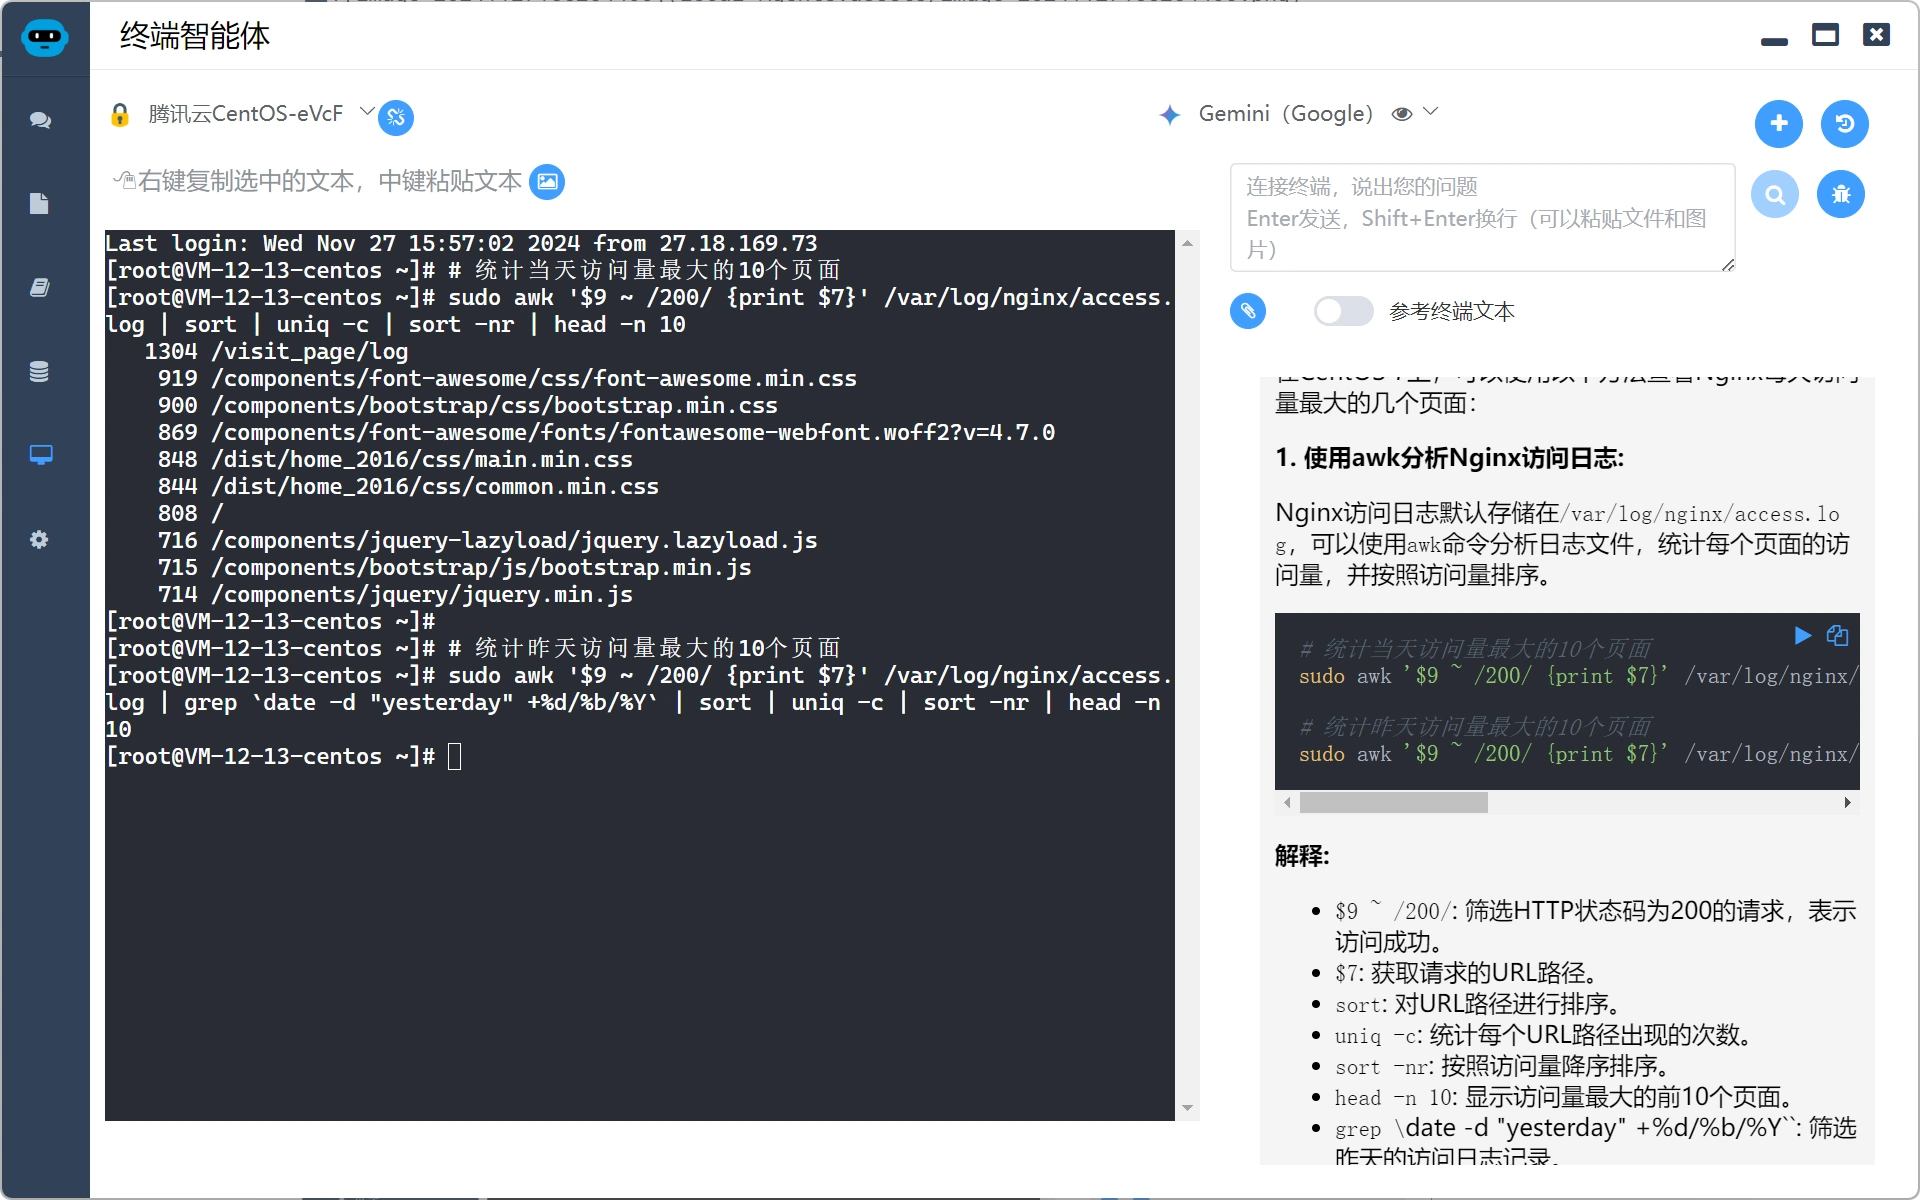Open the database icon in sidebar

(39, 372)
